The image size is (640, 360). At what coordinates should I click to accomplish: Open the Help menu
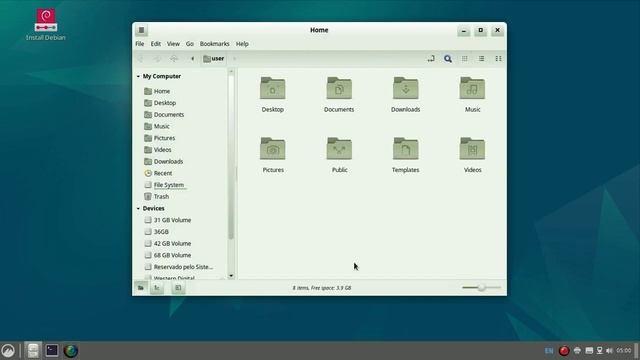[242, 44]
